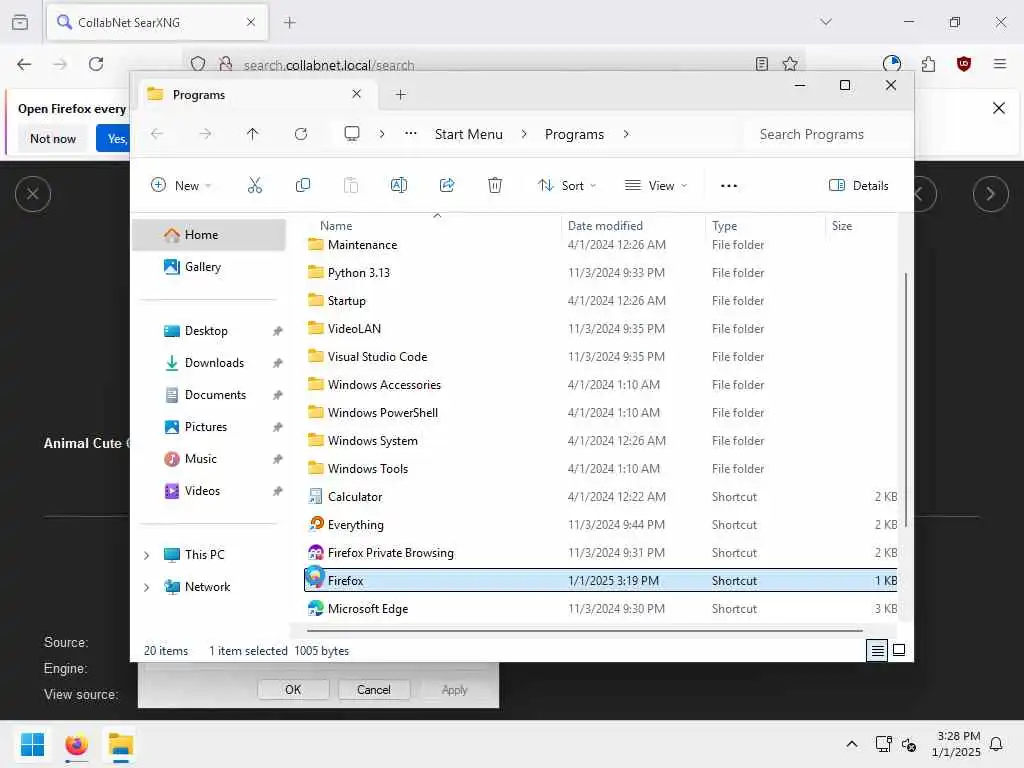Go up one folder with Up arrow

tap(253, 134)
